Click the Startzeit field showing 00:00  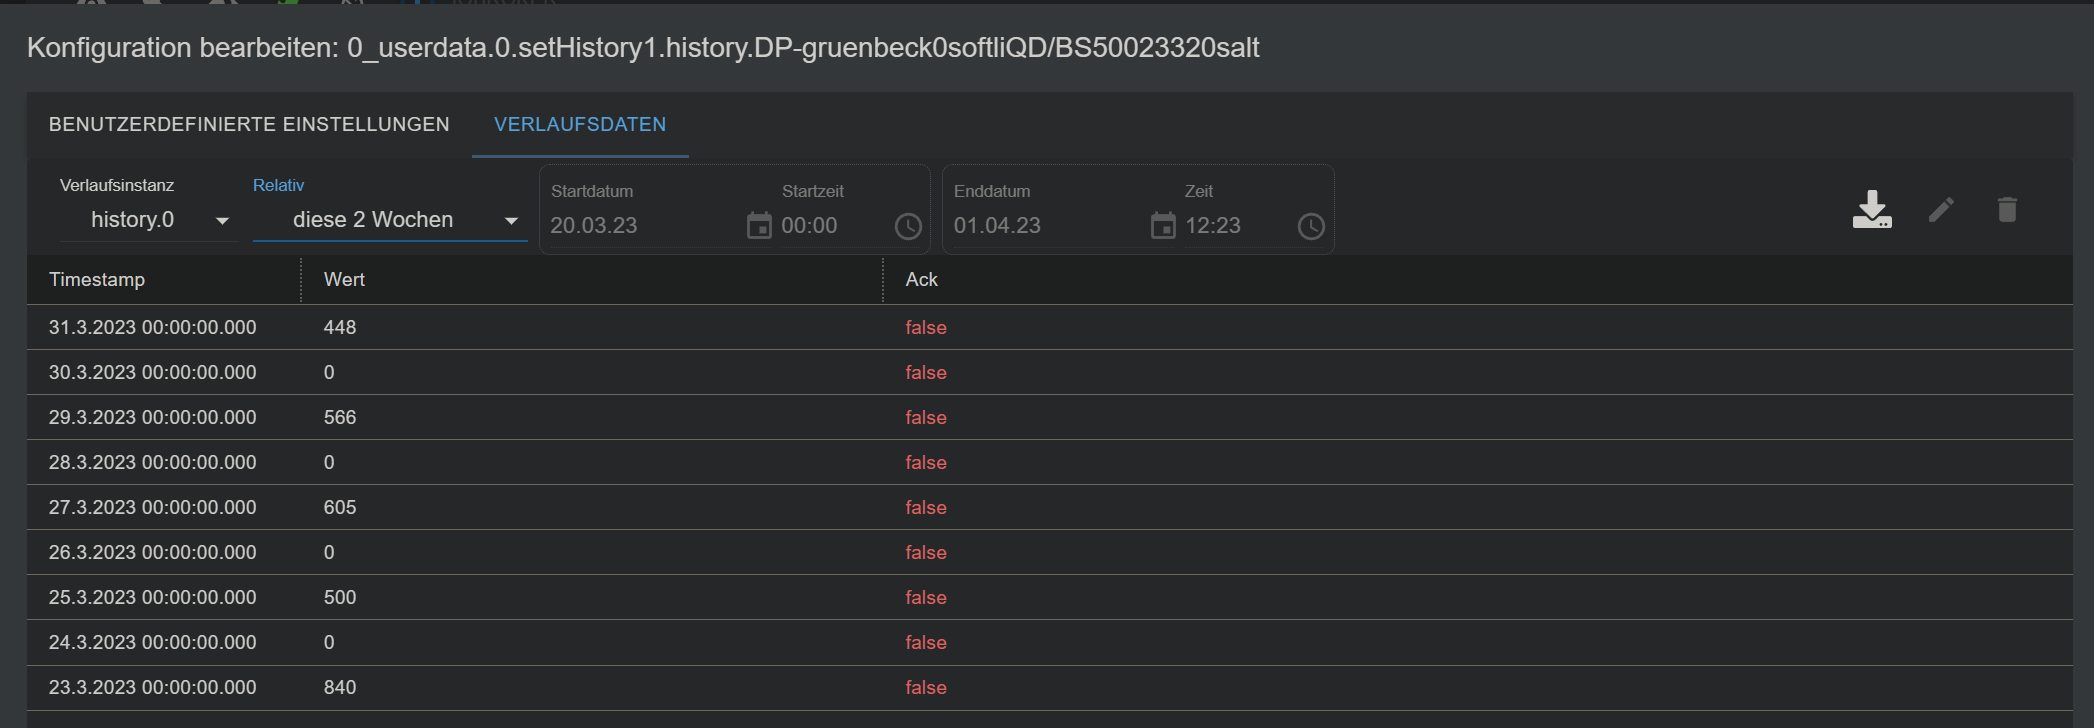tap(830, 226)
